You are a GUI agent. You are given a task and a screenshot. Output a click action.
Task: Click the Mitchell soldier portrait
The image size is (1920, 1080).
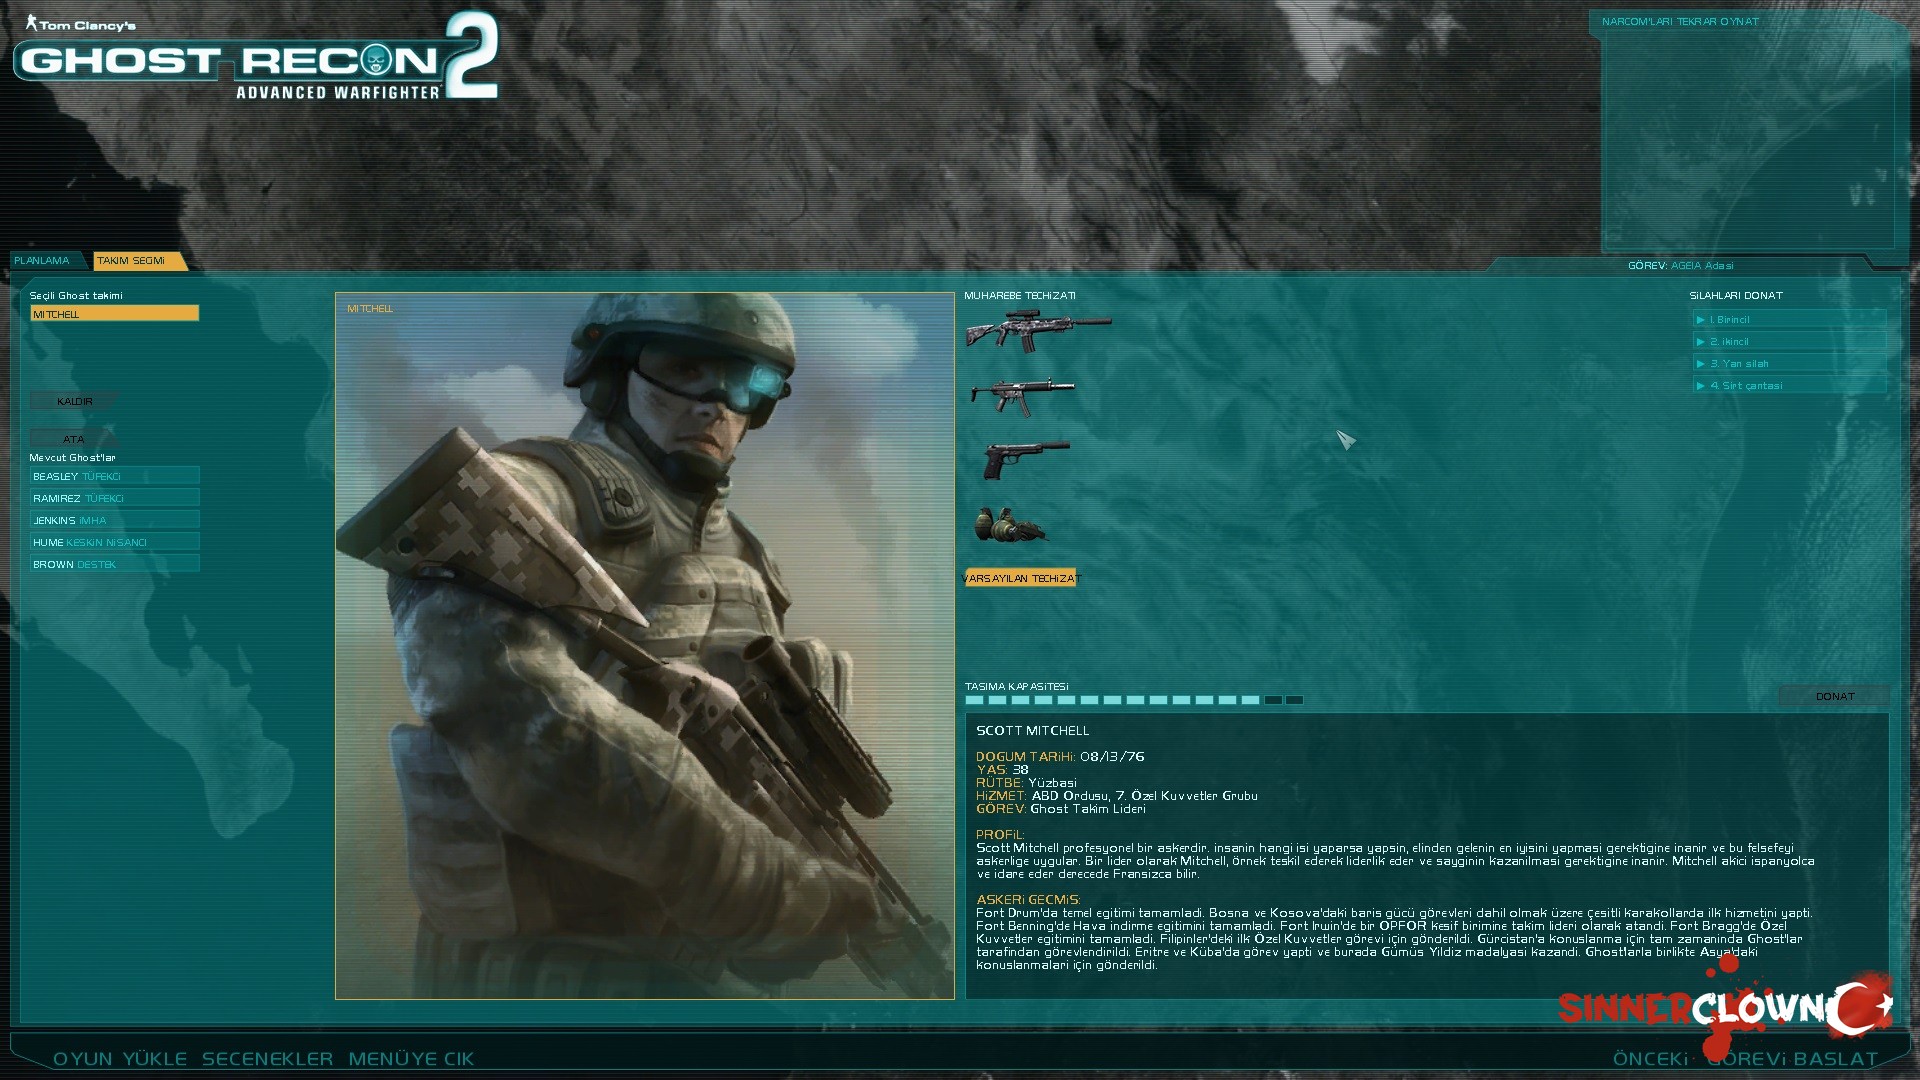click(645, 646)
